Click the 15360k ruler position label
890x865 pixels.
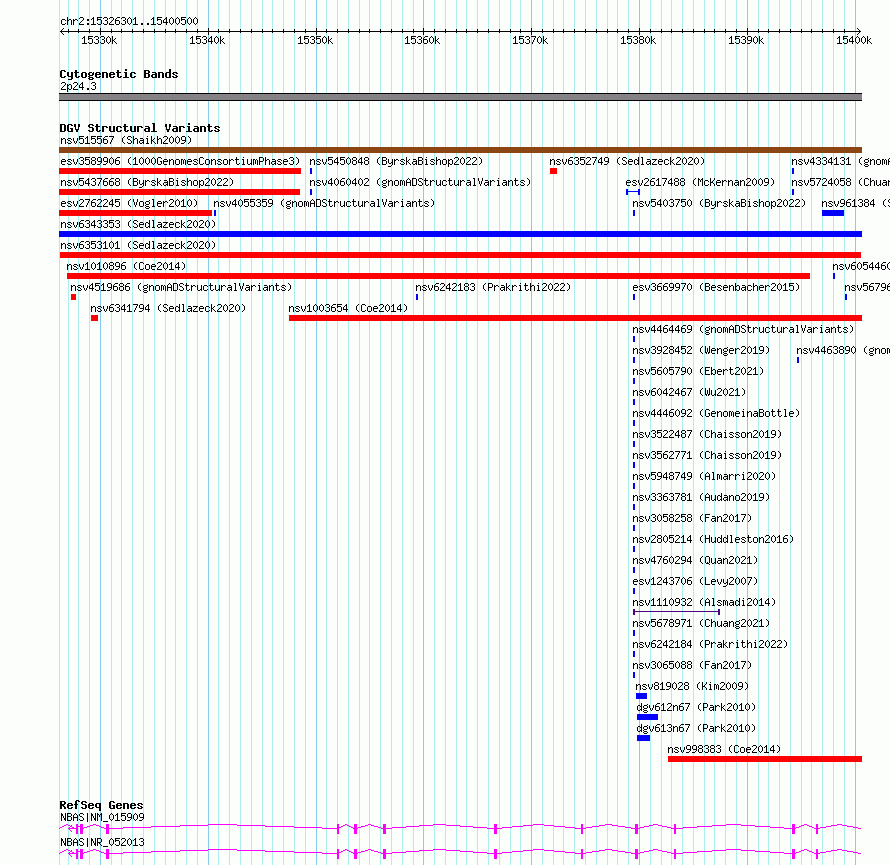(422, 40)
